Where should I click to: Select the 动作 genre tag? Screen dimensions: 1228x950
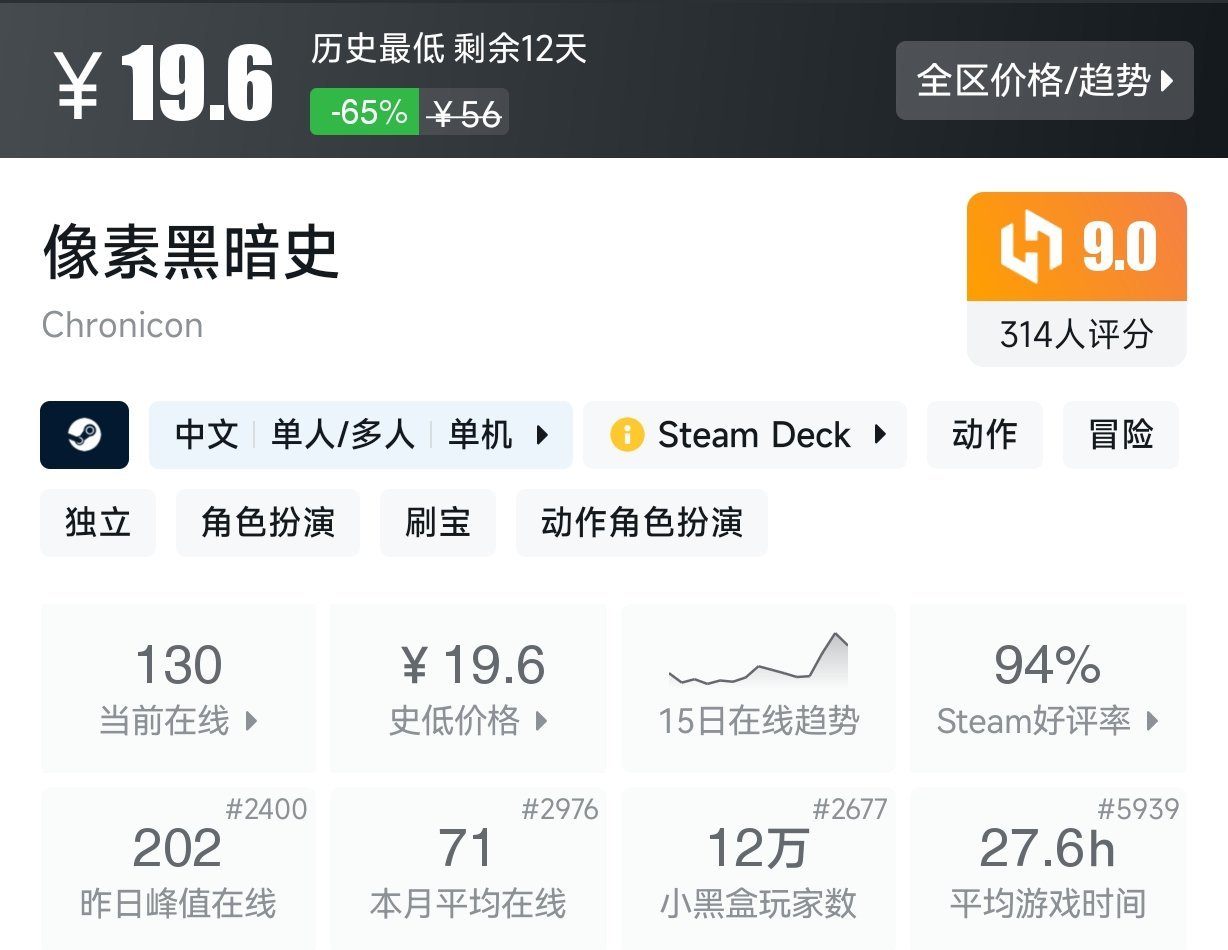click(x=984, y=435)
